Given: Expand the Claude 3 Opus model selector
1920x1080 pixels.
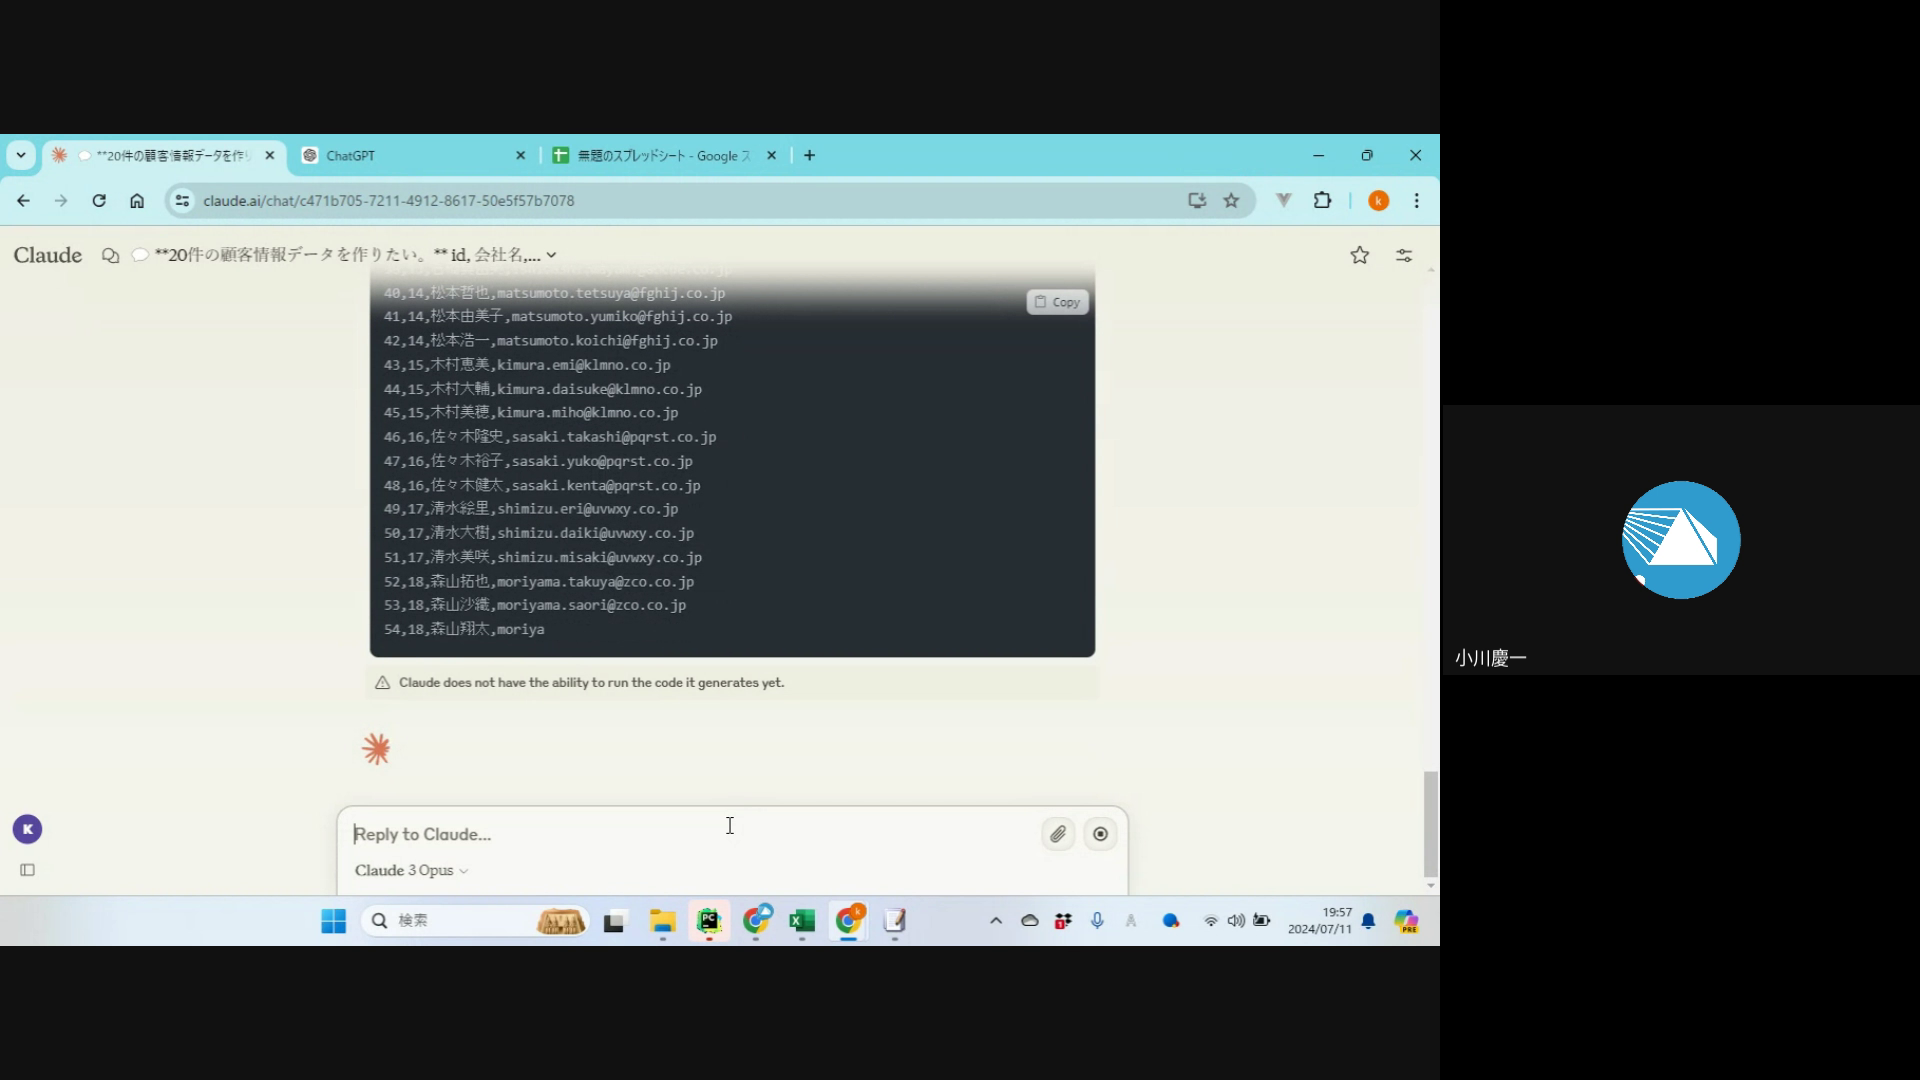Looking at the screenshot, I should (x=411, y=870).
